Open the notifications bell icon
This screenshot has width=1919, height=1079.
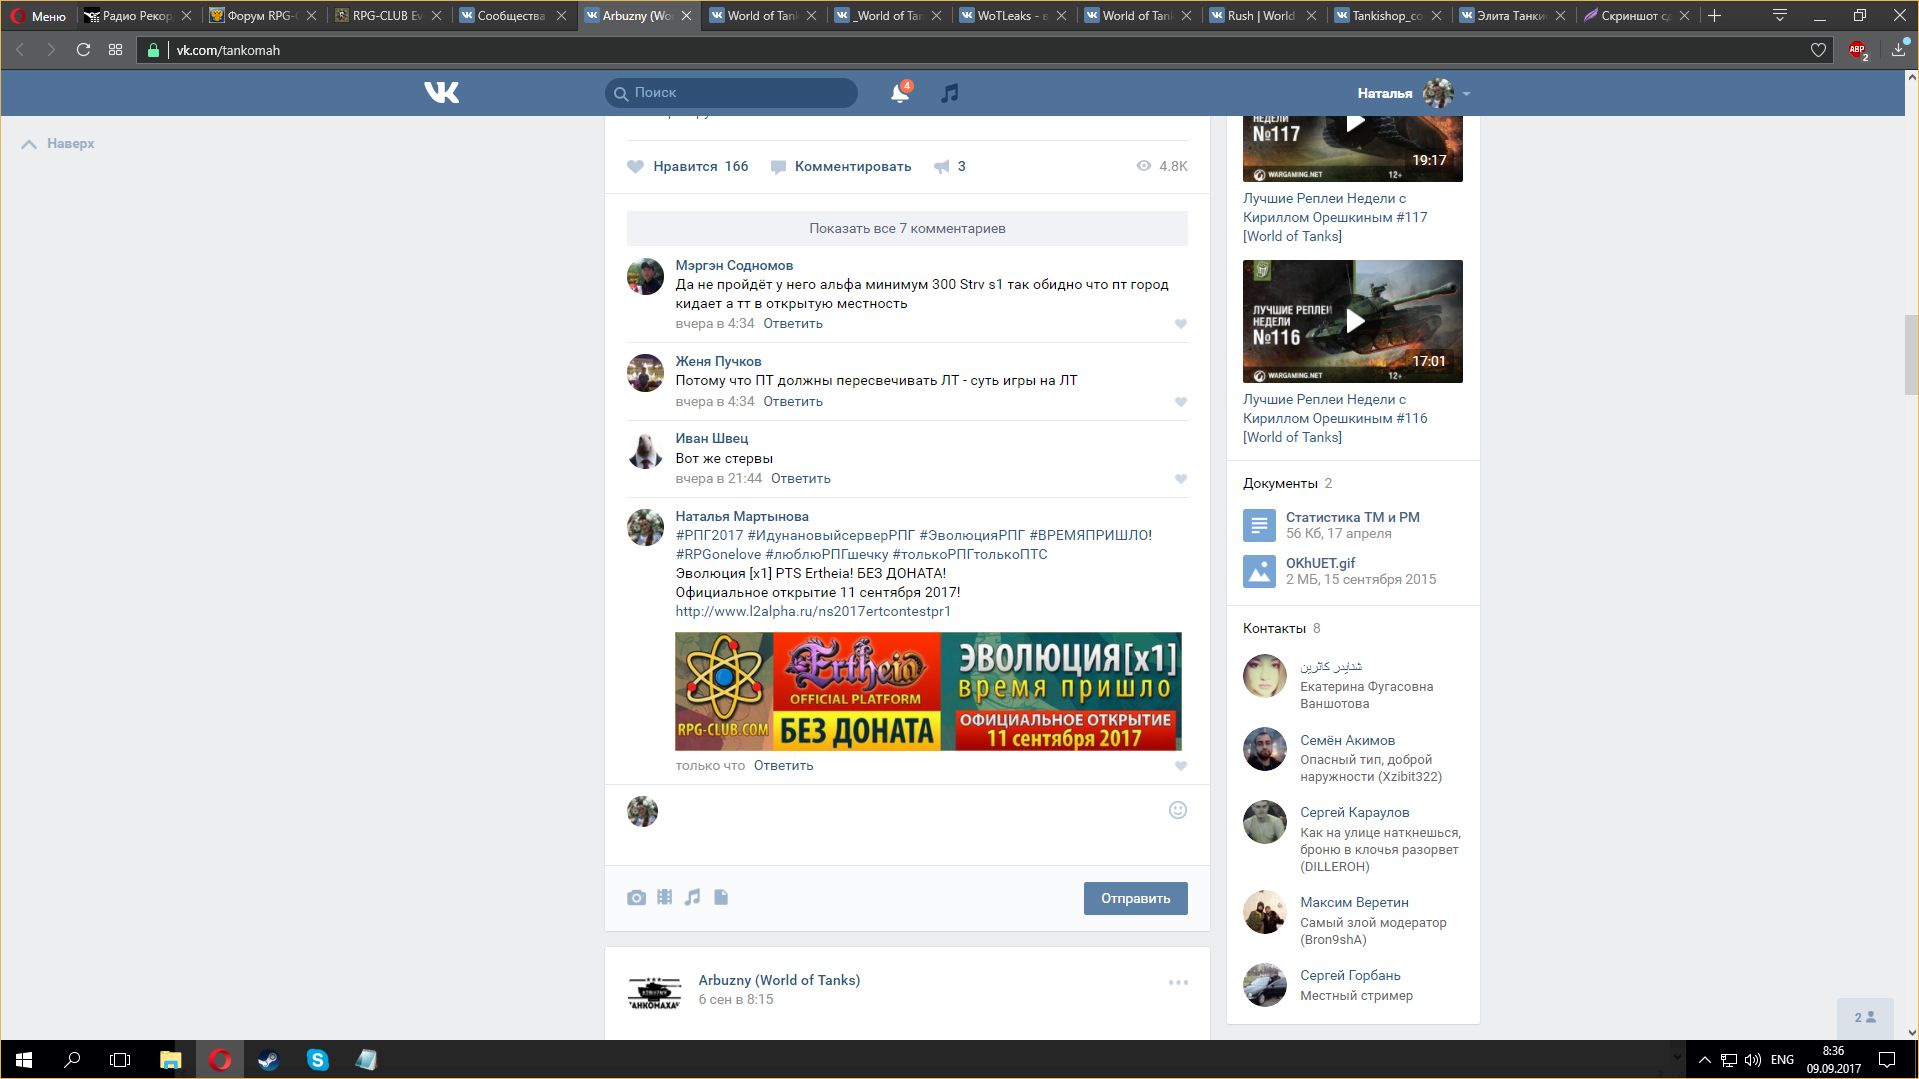click(x=900, y=93)
